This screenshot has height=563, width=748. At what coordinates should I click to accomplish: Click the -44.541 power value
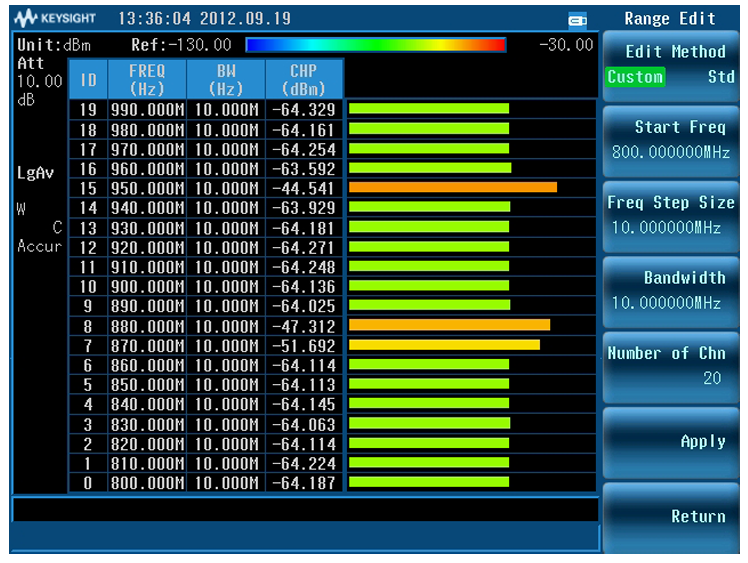point(304,188)
